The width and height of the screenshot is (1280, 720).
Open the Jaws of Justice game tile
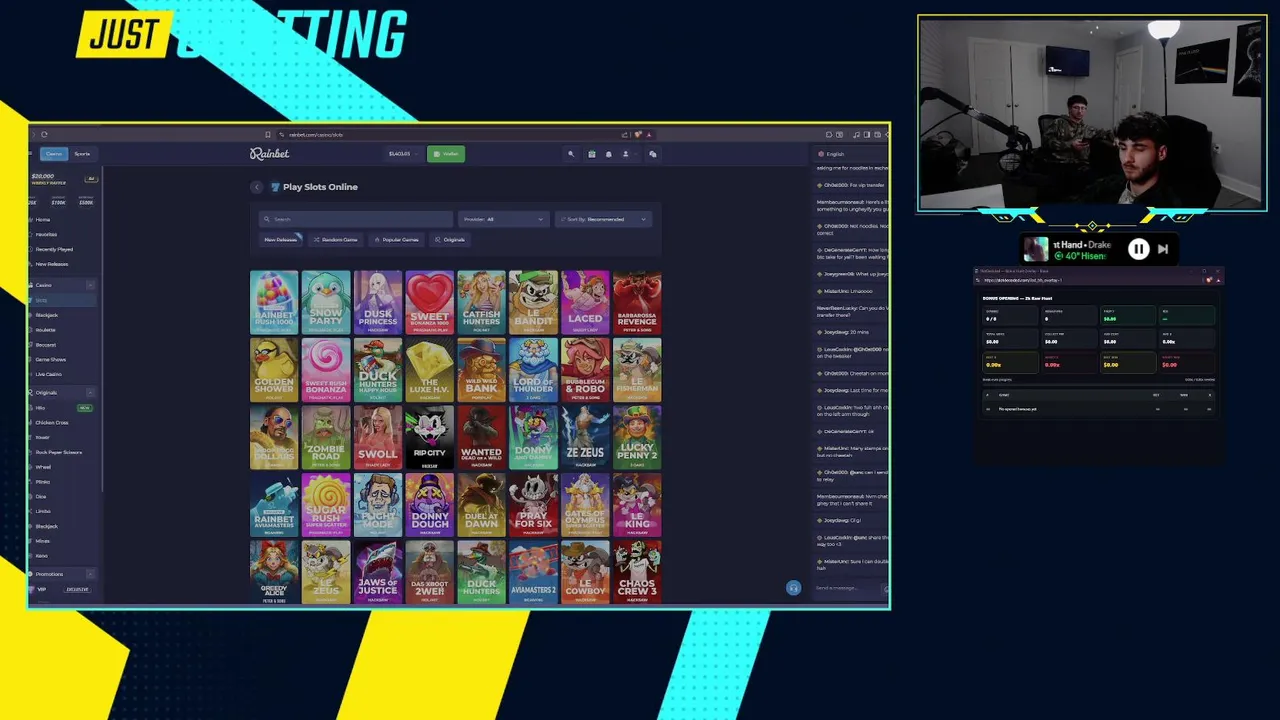tap(378, 573)
